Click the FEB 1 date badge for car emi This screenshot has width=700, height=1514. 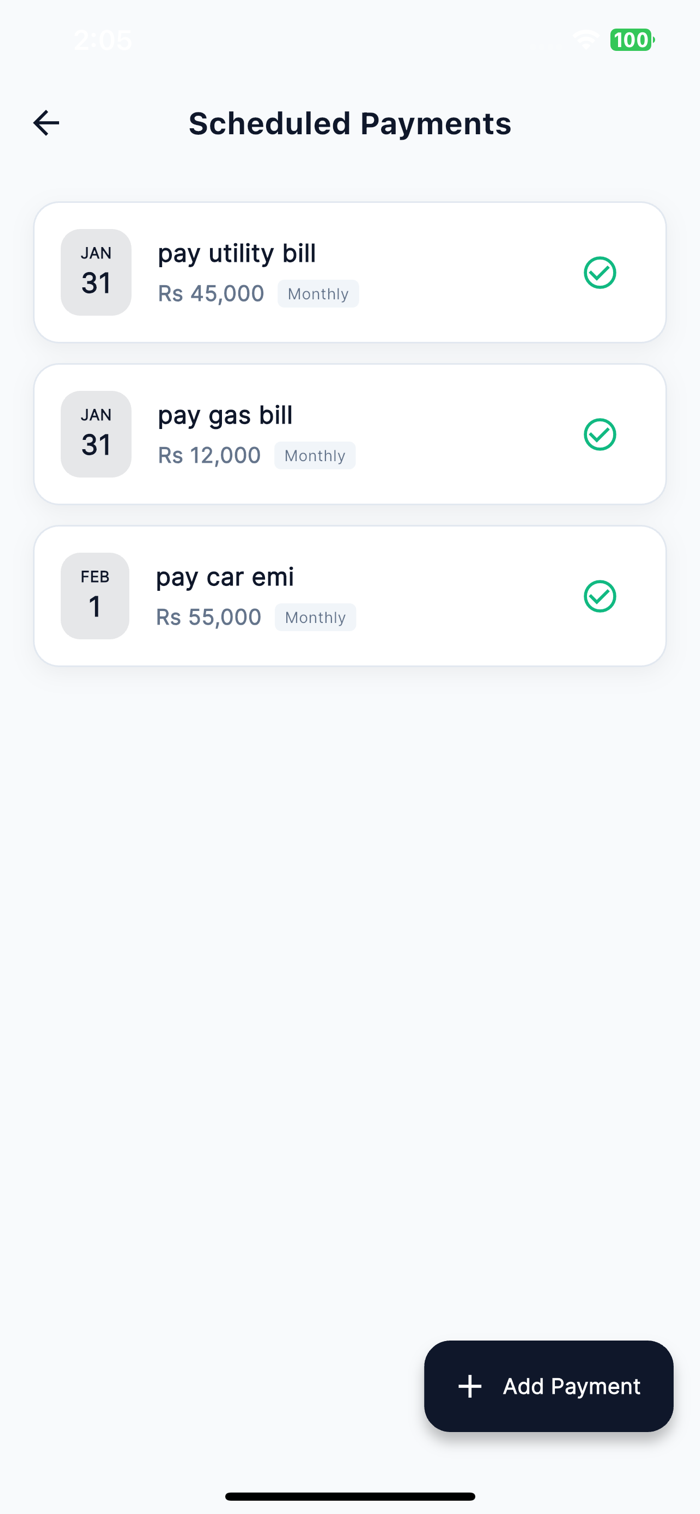tap(95, 596)
